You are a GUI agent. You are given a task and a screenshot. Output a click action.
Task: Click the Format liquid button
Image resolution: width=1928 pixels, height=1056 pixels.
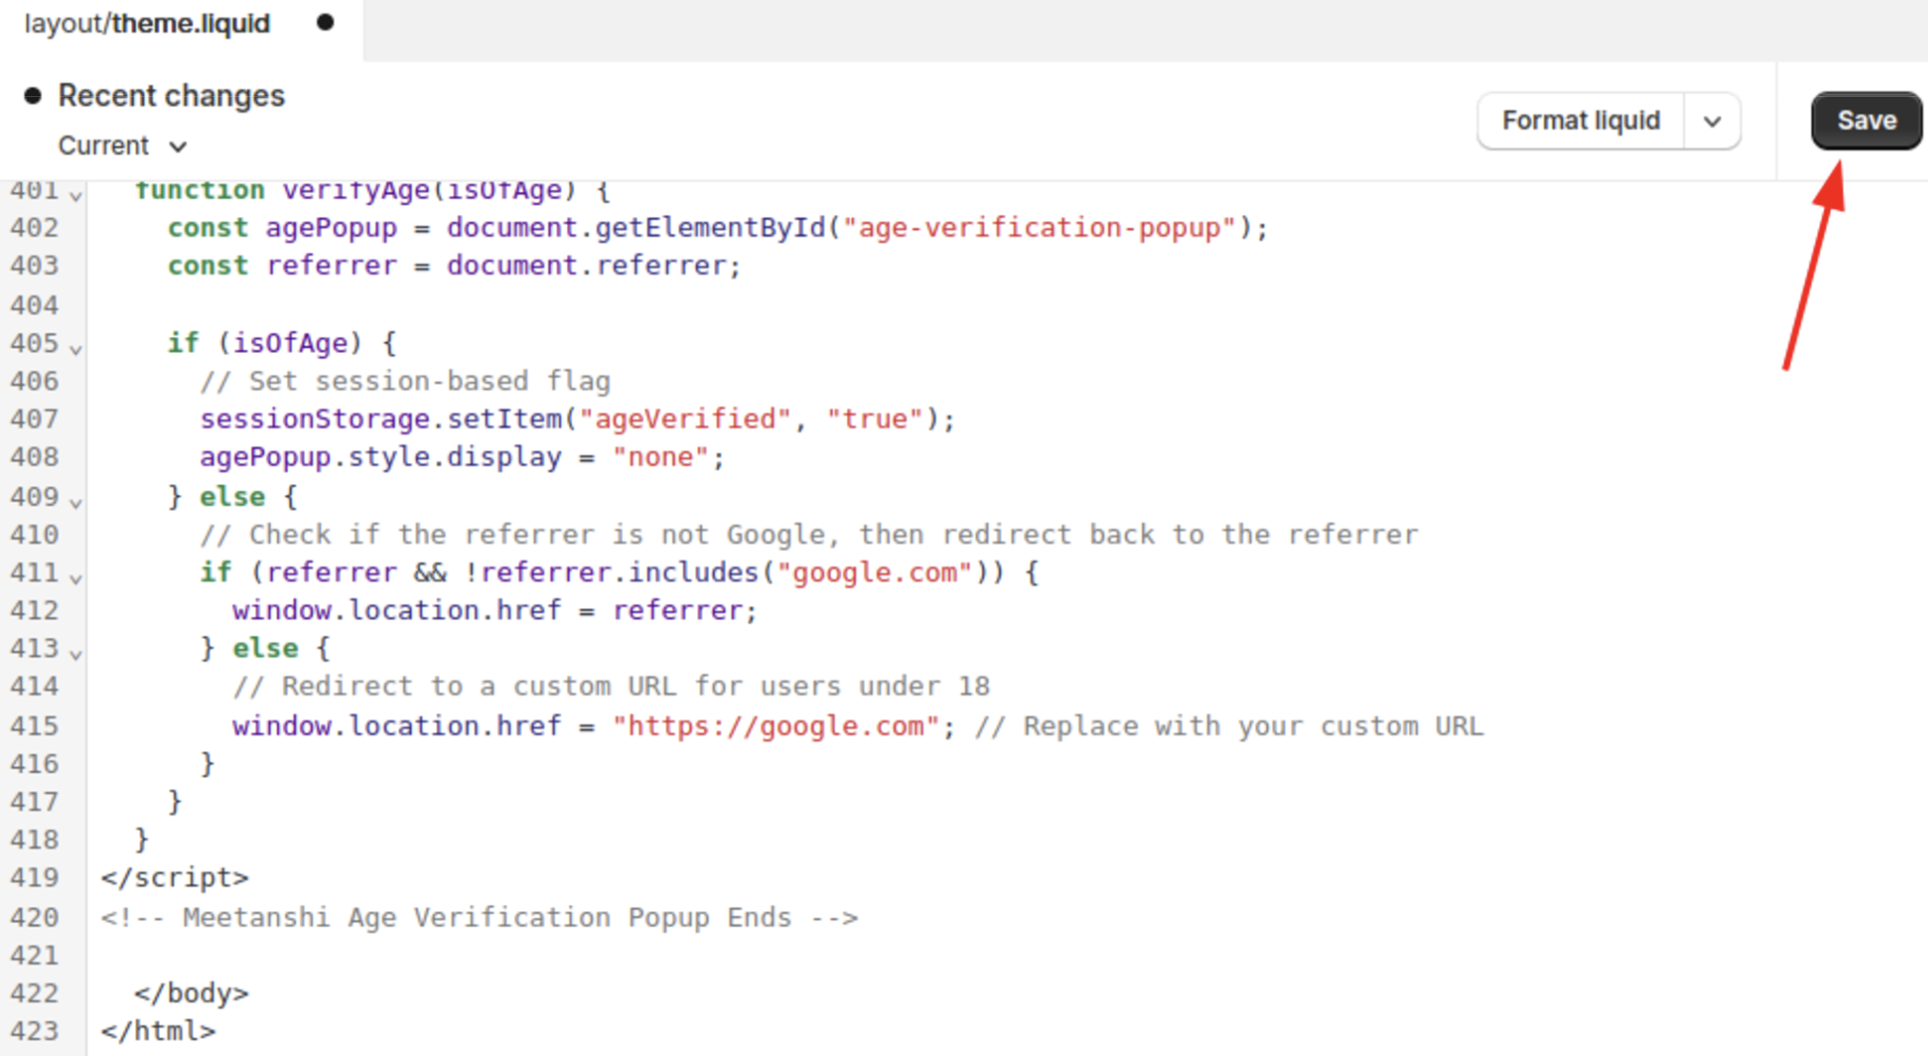(x=1580, y=121)
